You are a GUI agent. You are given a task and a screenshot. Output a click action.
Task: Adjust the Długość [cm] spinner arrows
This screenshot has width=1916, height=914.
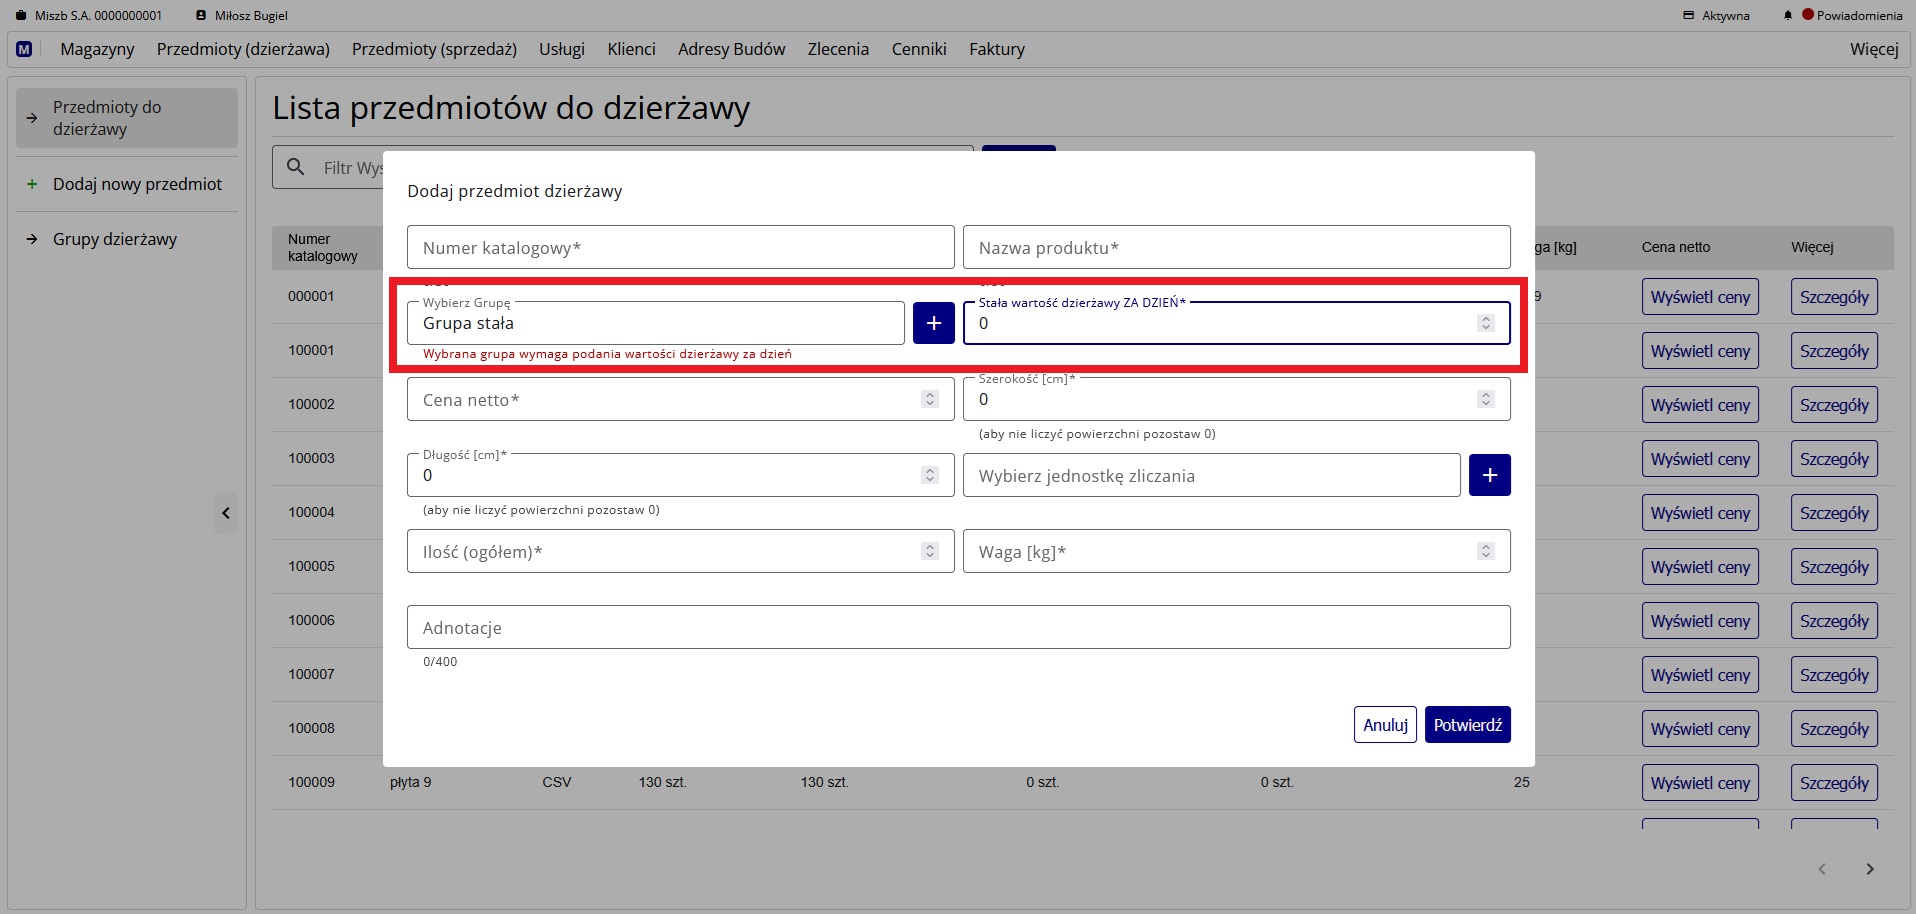[929, 475]
